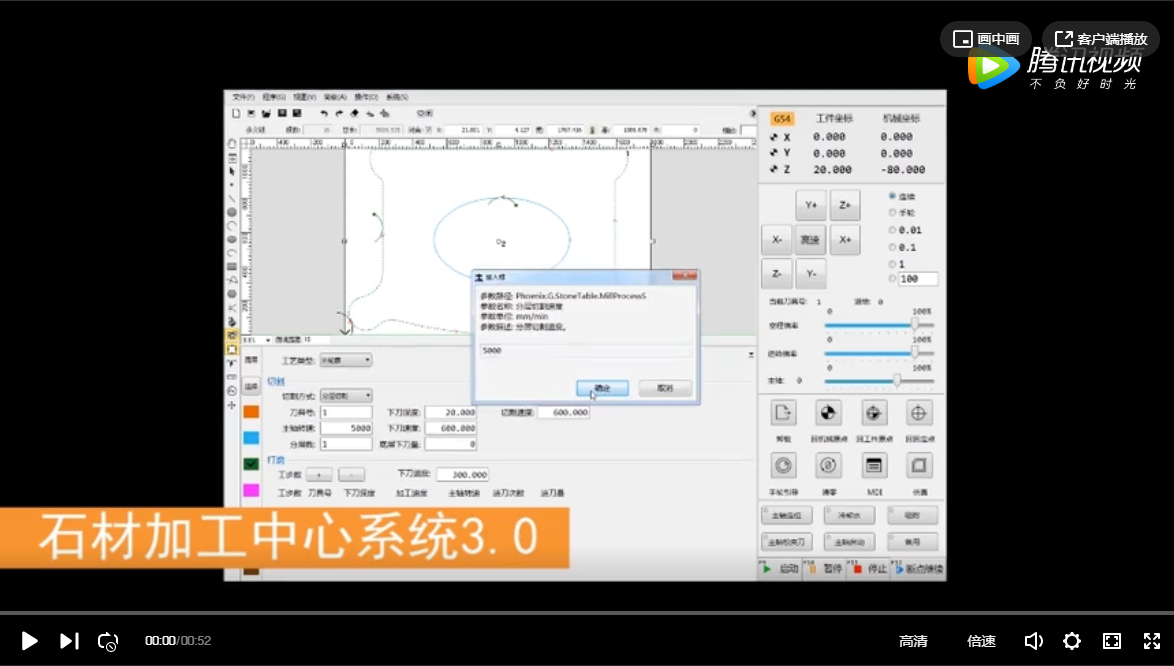Switch to full screen mode
The height and width of the screenshot is (666, 1174).
point(1151,641)
